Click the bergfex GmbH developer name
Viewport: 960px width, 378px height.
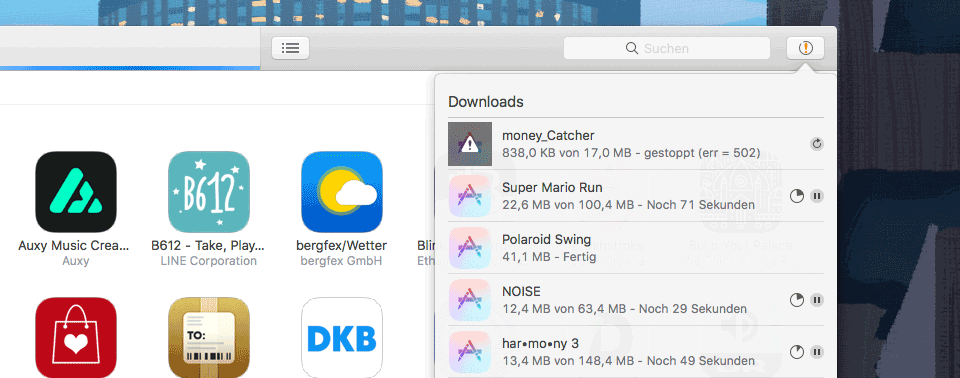point(342,261)
